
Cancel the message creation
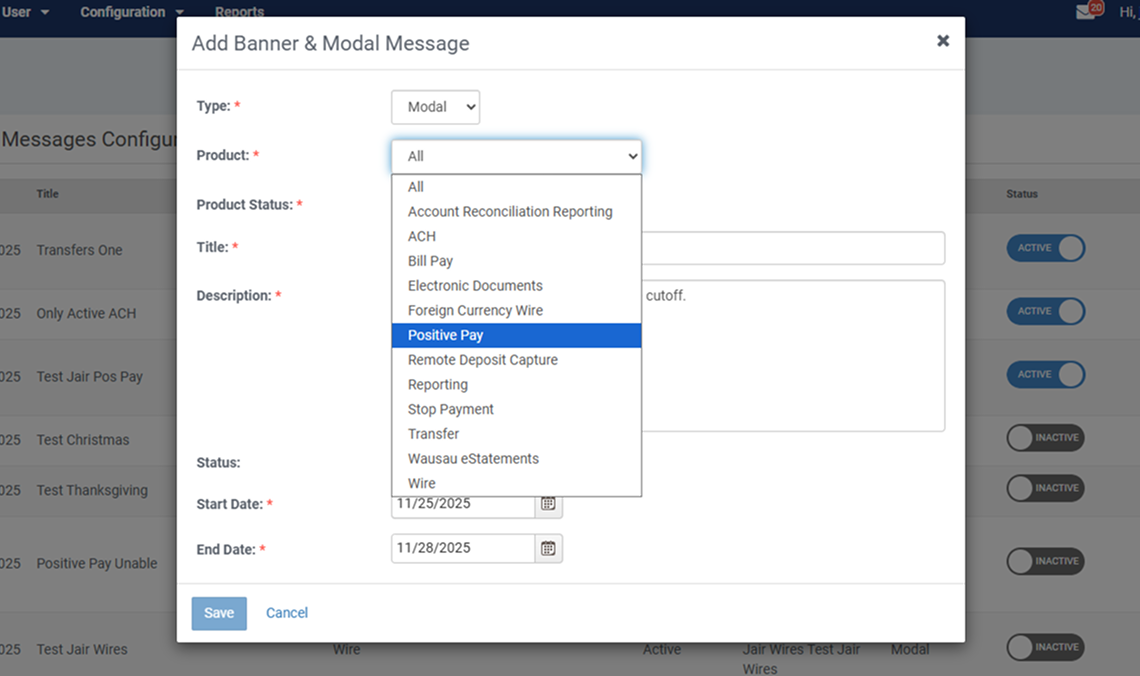click(287, 613)
